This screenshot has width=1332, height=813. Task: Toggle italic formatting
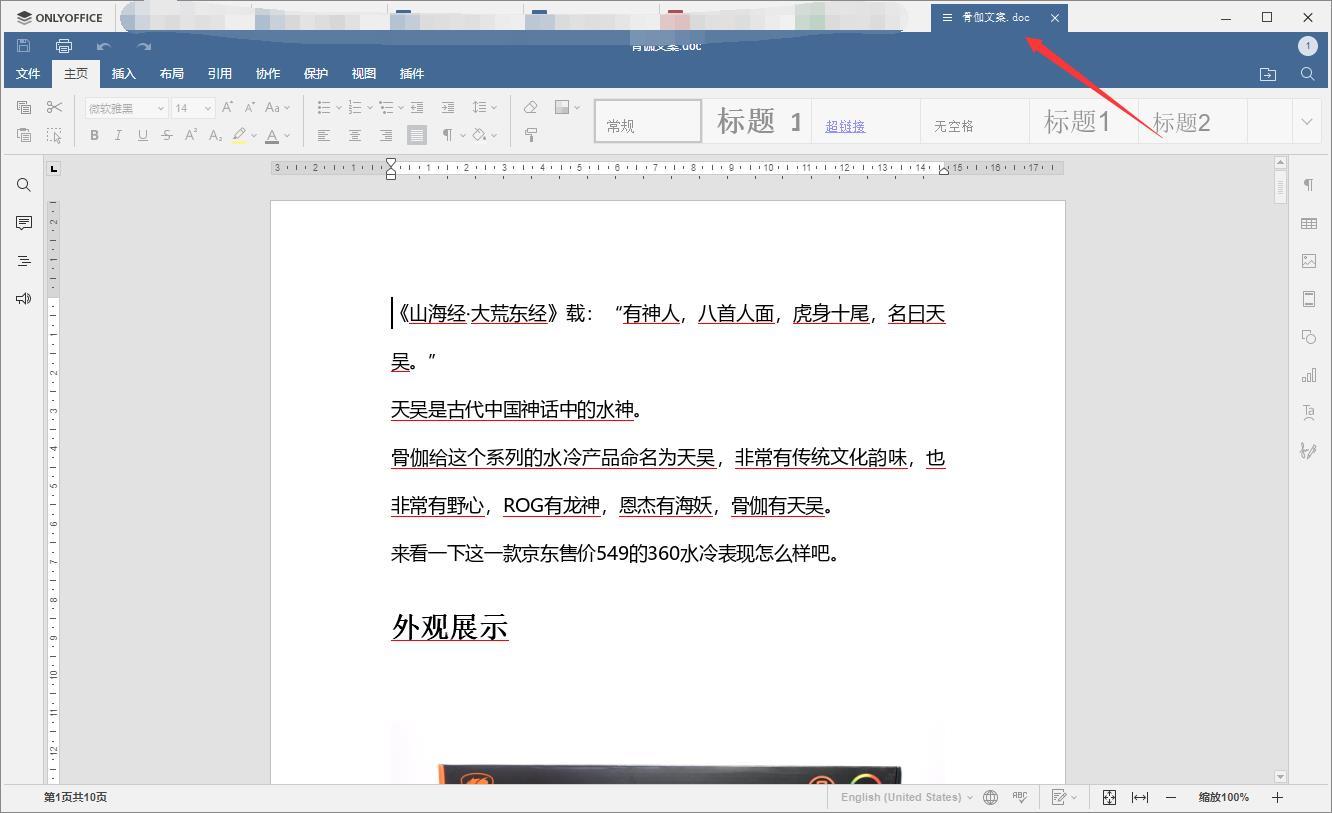tap(117, 135)
